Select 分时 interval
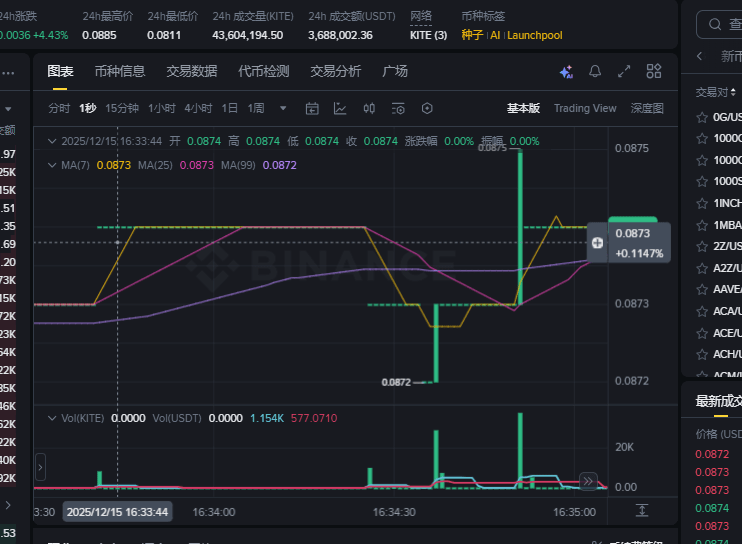The height and width of the screenshot is (544, 742). point(59,108)
